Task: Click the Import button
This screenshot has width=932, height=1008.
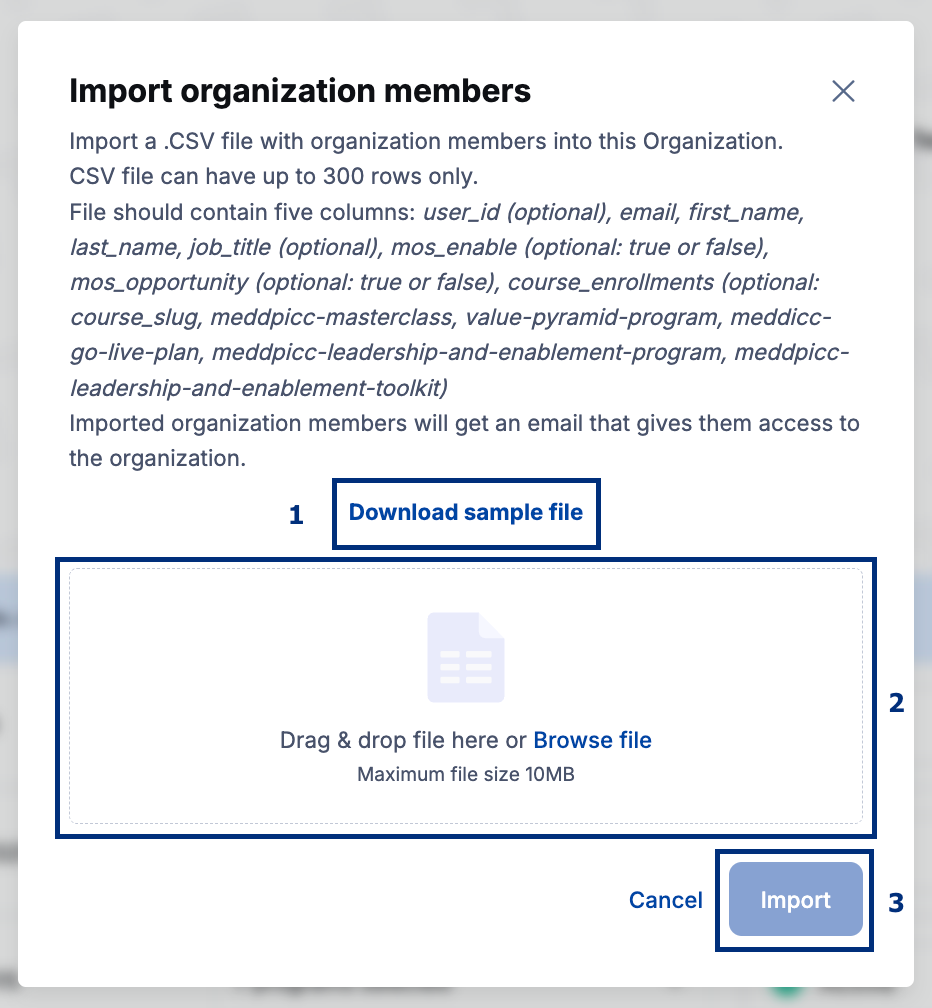Action: (795, 900)
